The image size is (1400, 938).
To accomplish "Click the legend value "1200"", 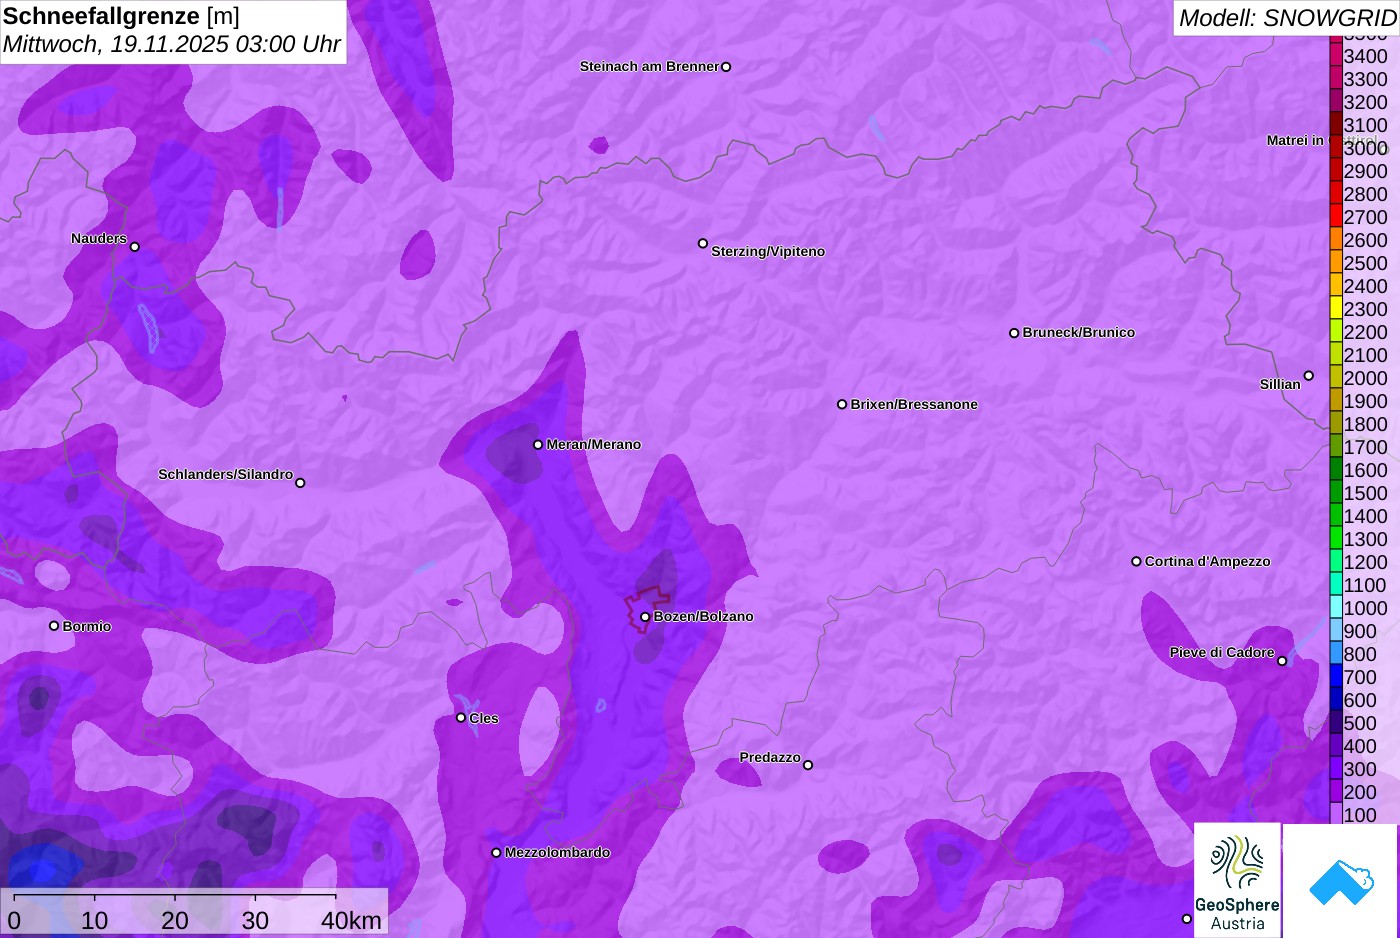I will pyautogui.click(x=1366, y=563).
